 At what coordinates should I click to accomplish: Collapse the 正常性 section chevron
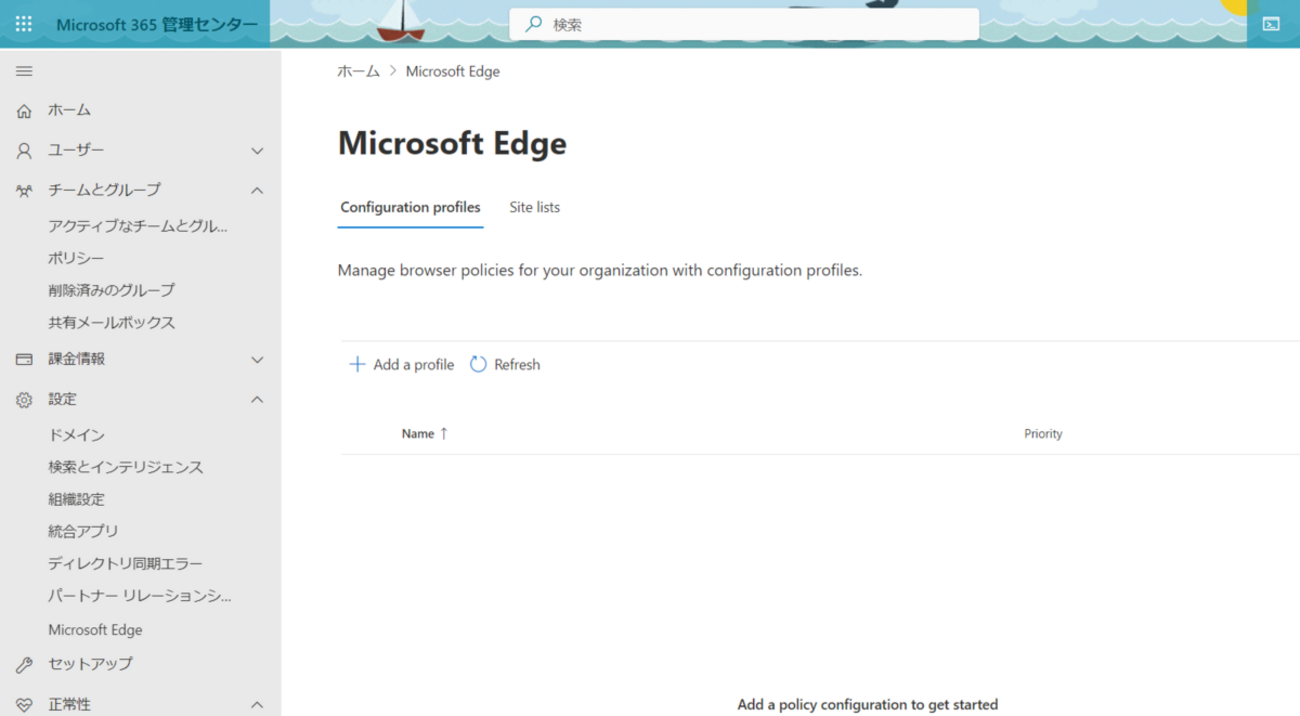tap(257, 705)
